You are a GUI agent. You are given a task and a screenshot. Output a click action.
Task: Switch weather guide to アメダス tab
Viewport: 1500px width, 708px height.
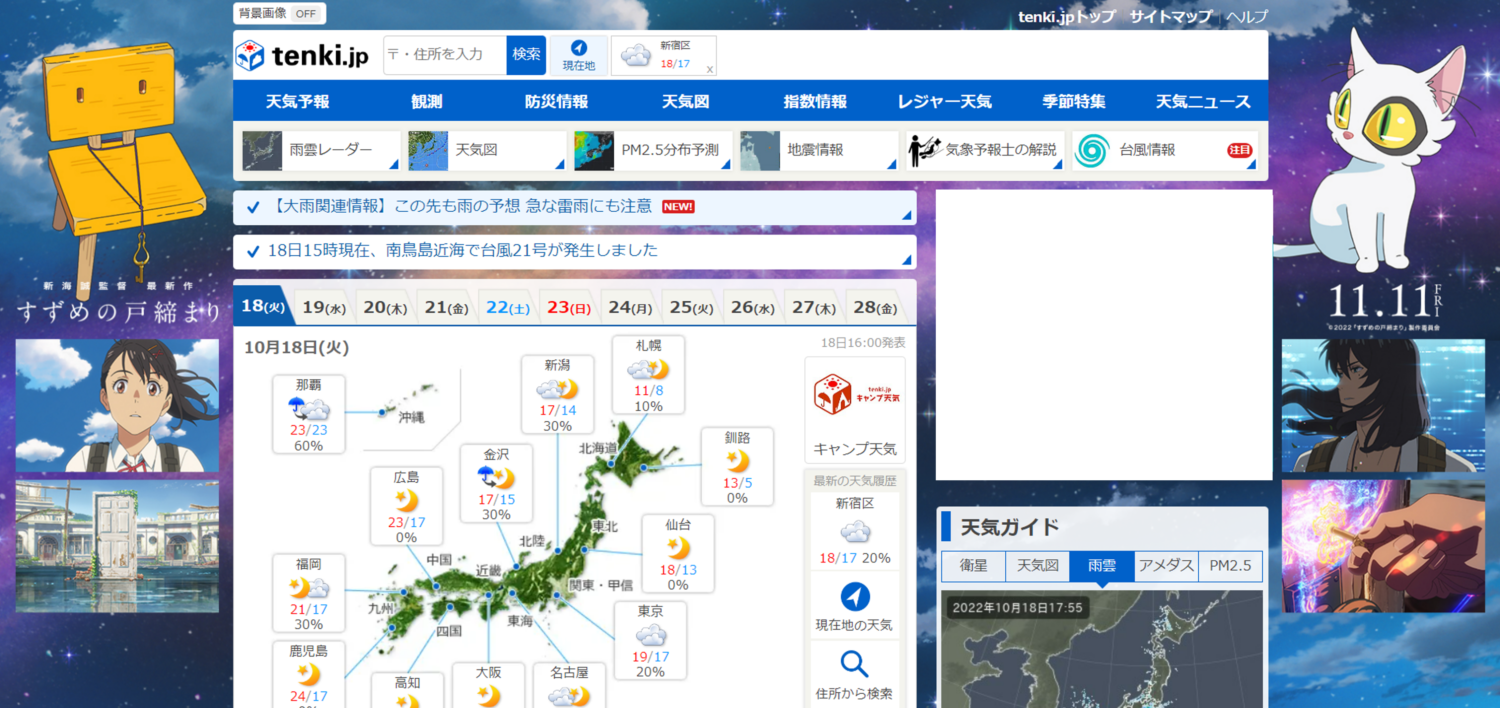1166,566
